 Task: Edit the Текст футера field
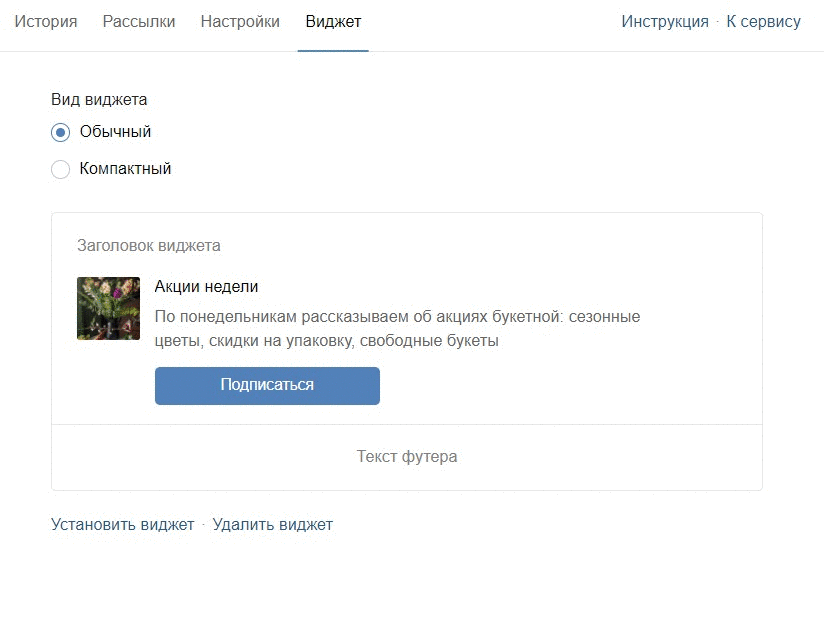(407, 456)
